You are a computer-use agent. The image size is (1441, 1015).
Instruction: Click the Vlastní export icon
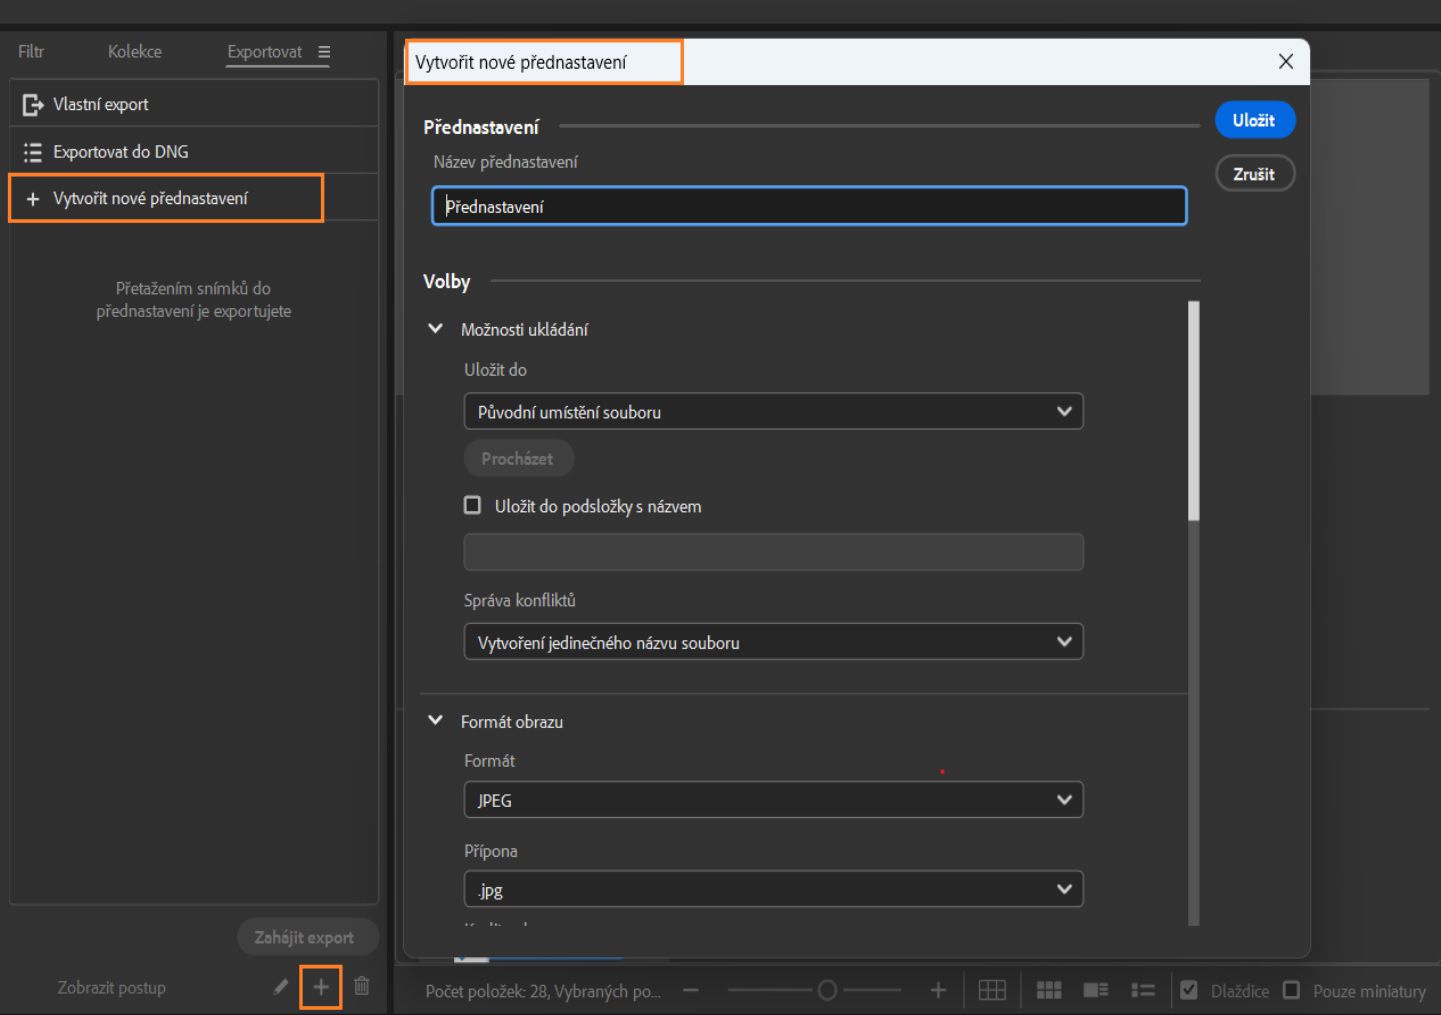point(33,104)
